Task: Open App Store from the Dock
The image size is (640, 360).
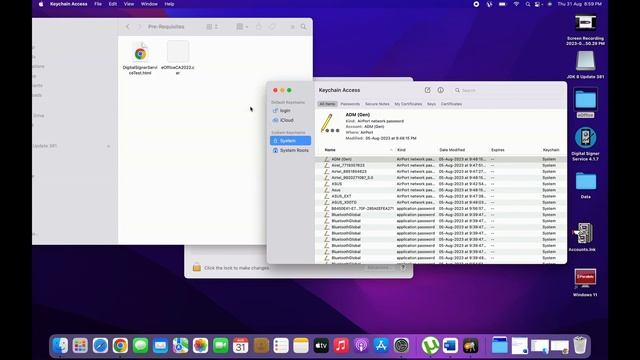Action: pyautogui.click(x=381, y=346)
